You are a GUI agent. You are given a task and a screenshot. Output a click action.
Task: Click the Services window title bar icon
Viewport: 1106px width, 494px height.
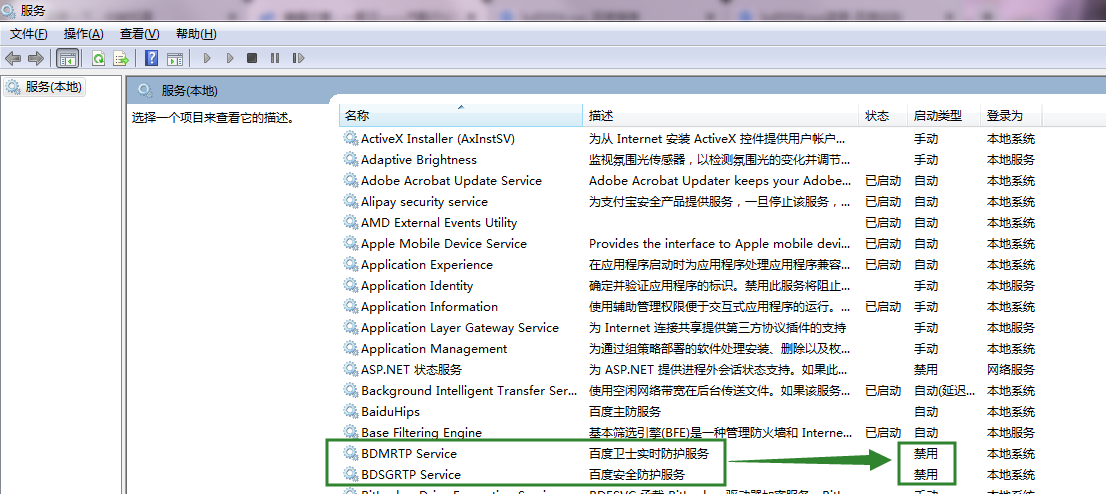9,11
